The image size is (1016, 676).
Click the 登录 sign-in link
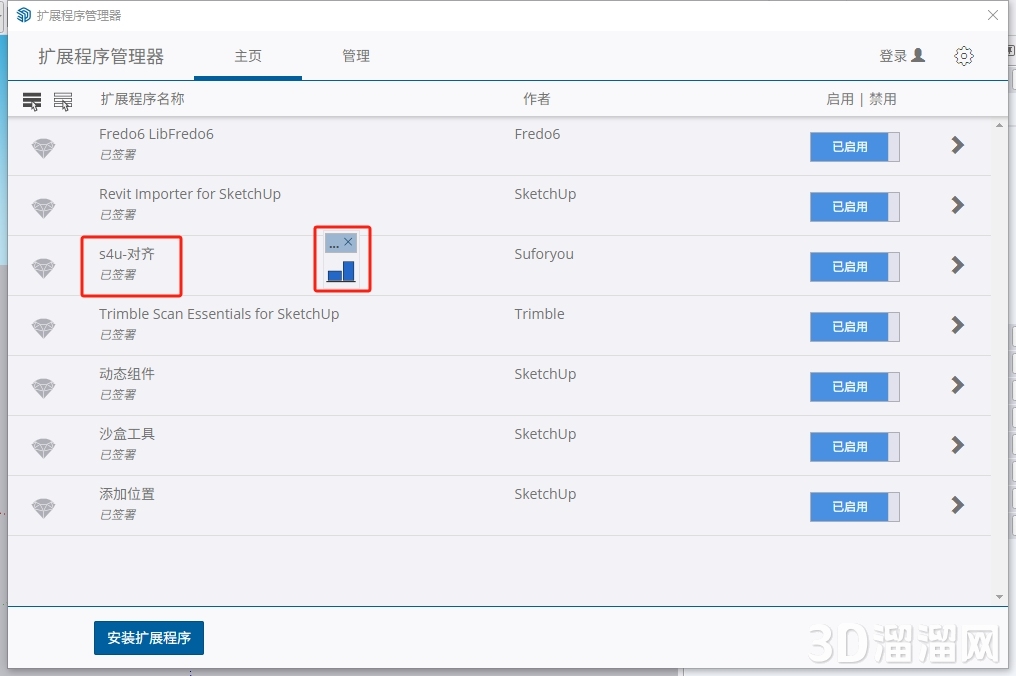[x=901, y=56]
